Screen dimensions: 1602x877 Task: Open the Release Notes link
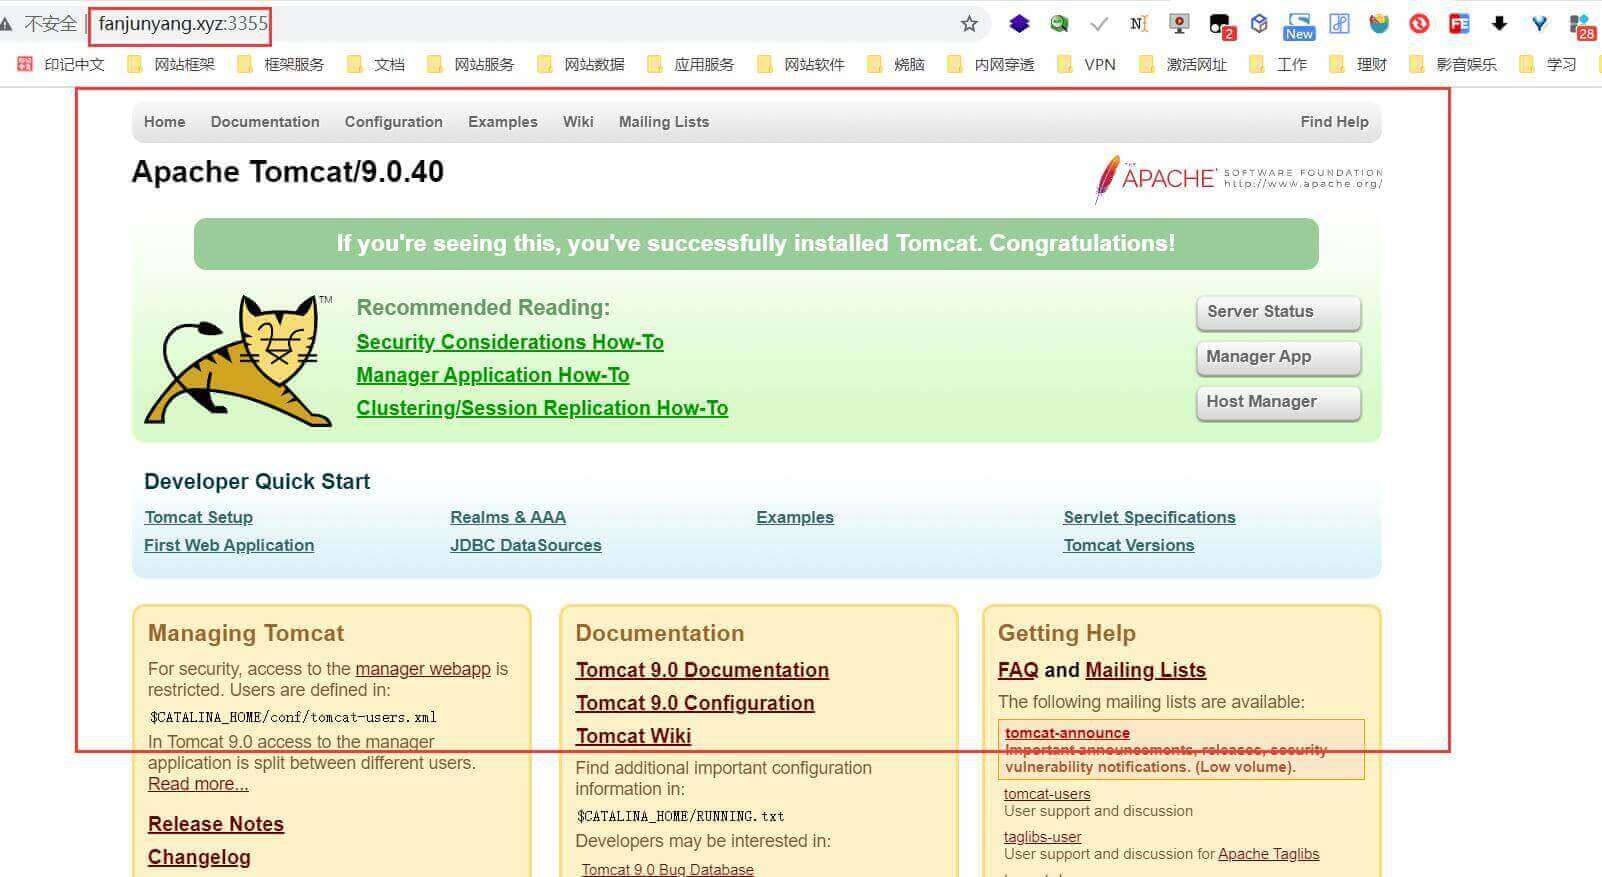click(216, 824)
